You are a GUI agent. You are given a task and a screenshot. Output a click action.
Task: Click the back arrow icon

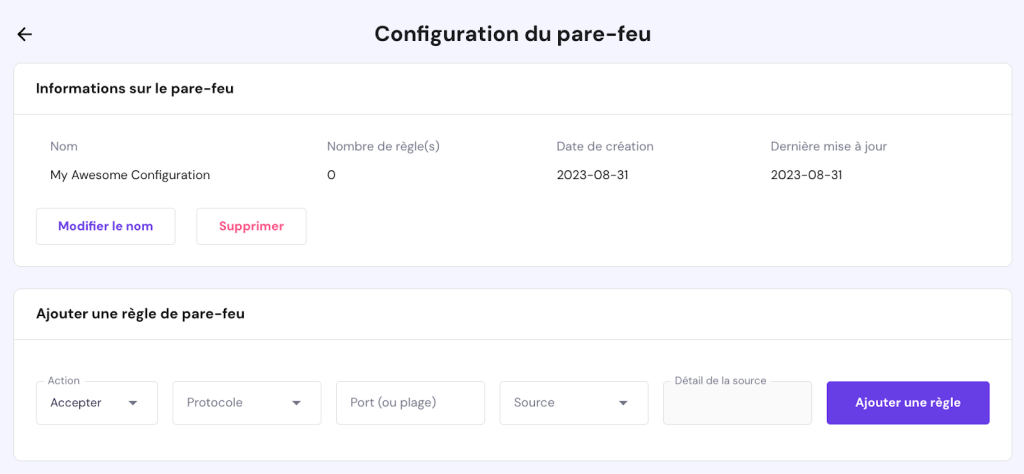pos(25,34)
